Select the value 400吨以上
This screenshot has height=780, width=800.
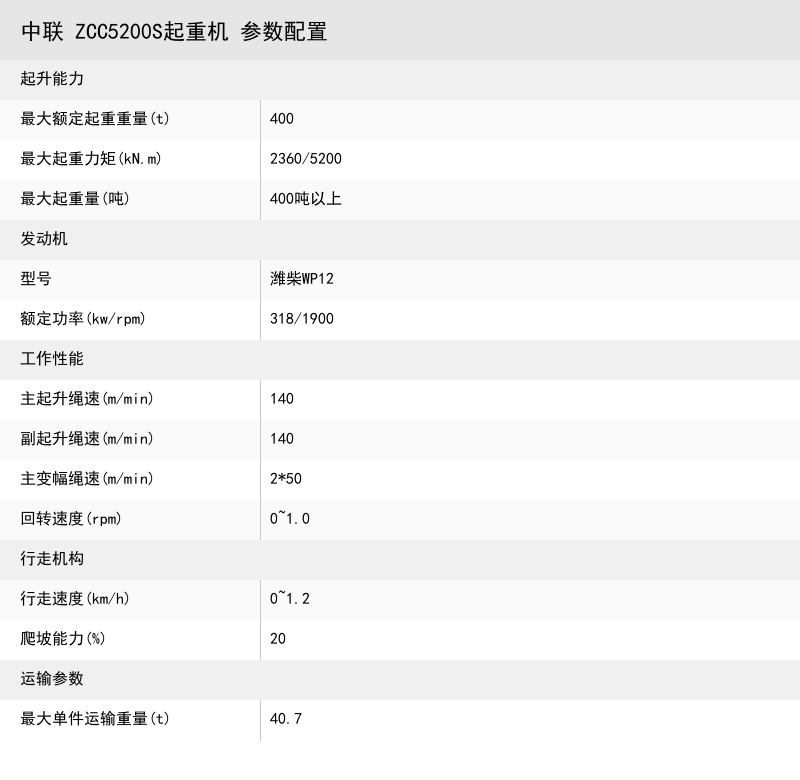point(306,198)
